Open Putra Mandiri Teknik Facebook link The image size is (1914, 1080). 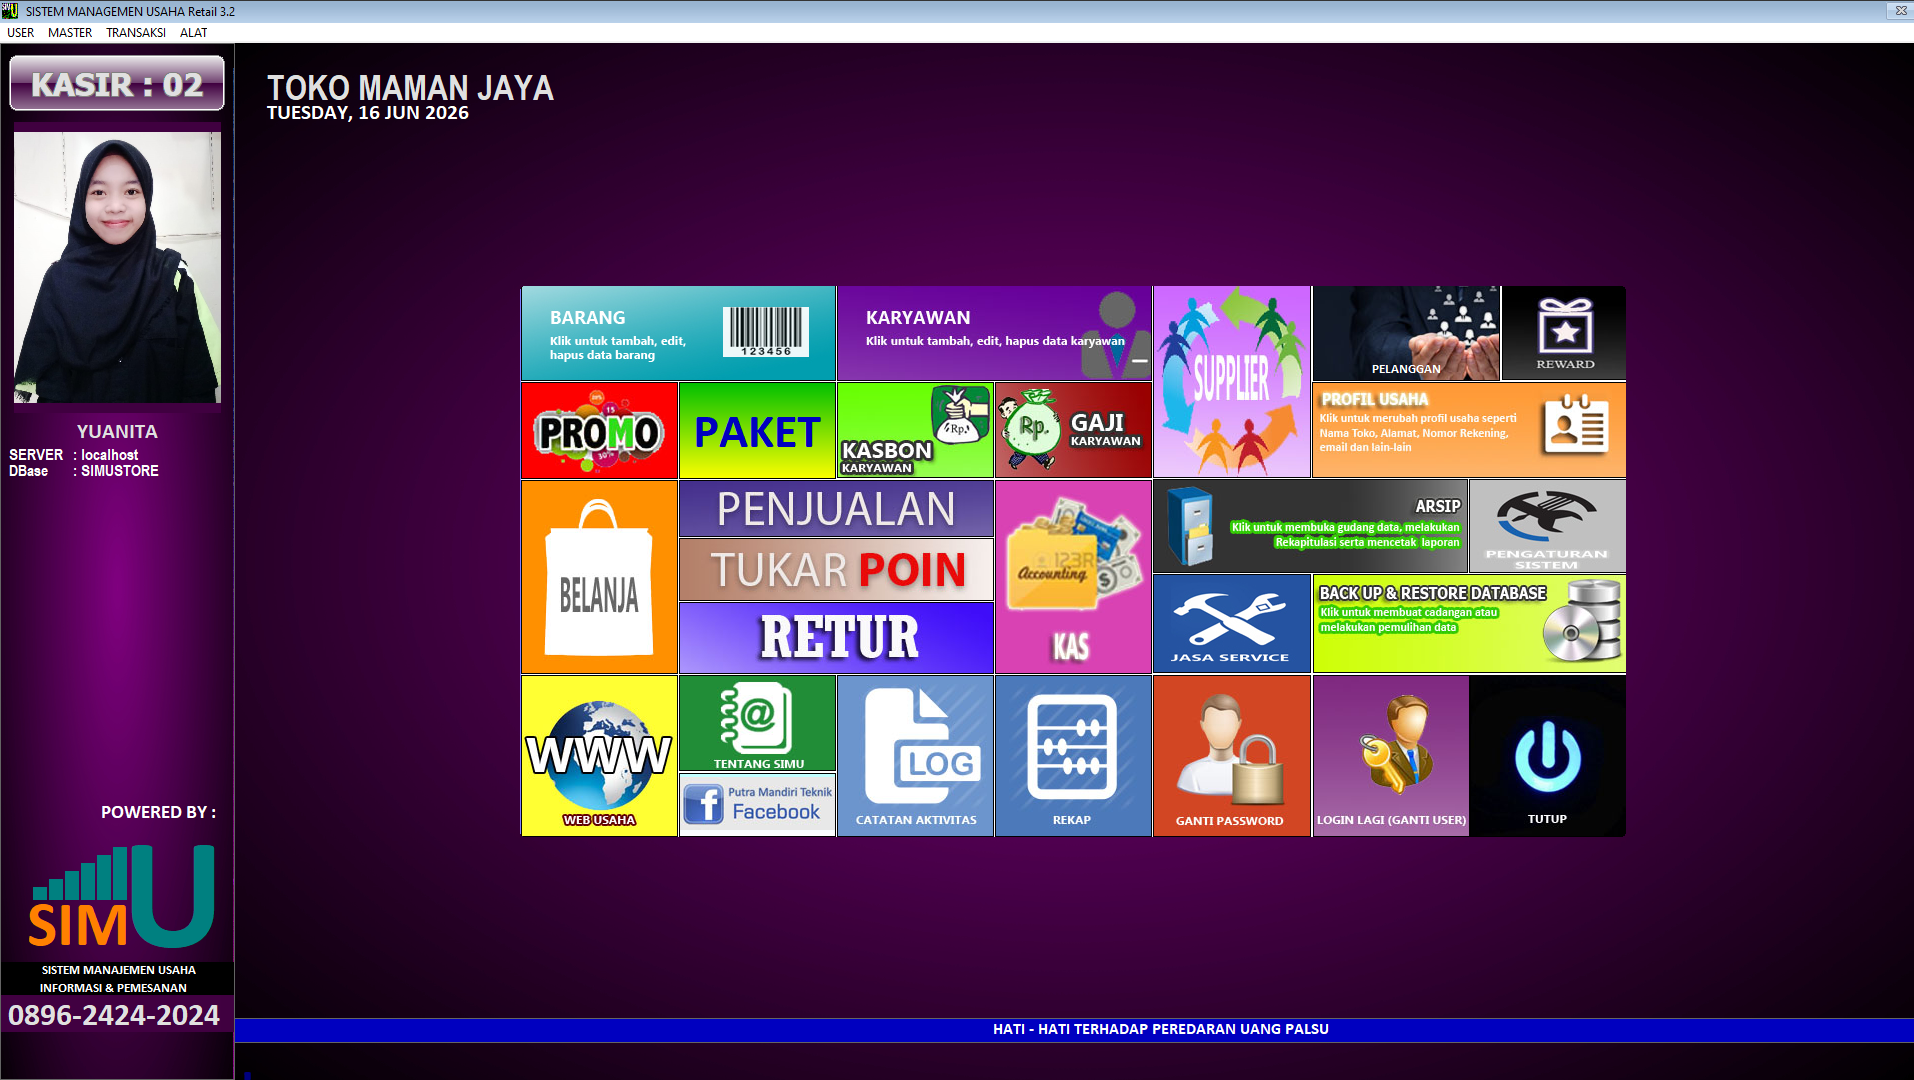click(x=757, y=804)
